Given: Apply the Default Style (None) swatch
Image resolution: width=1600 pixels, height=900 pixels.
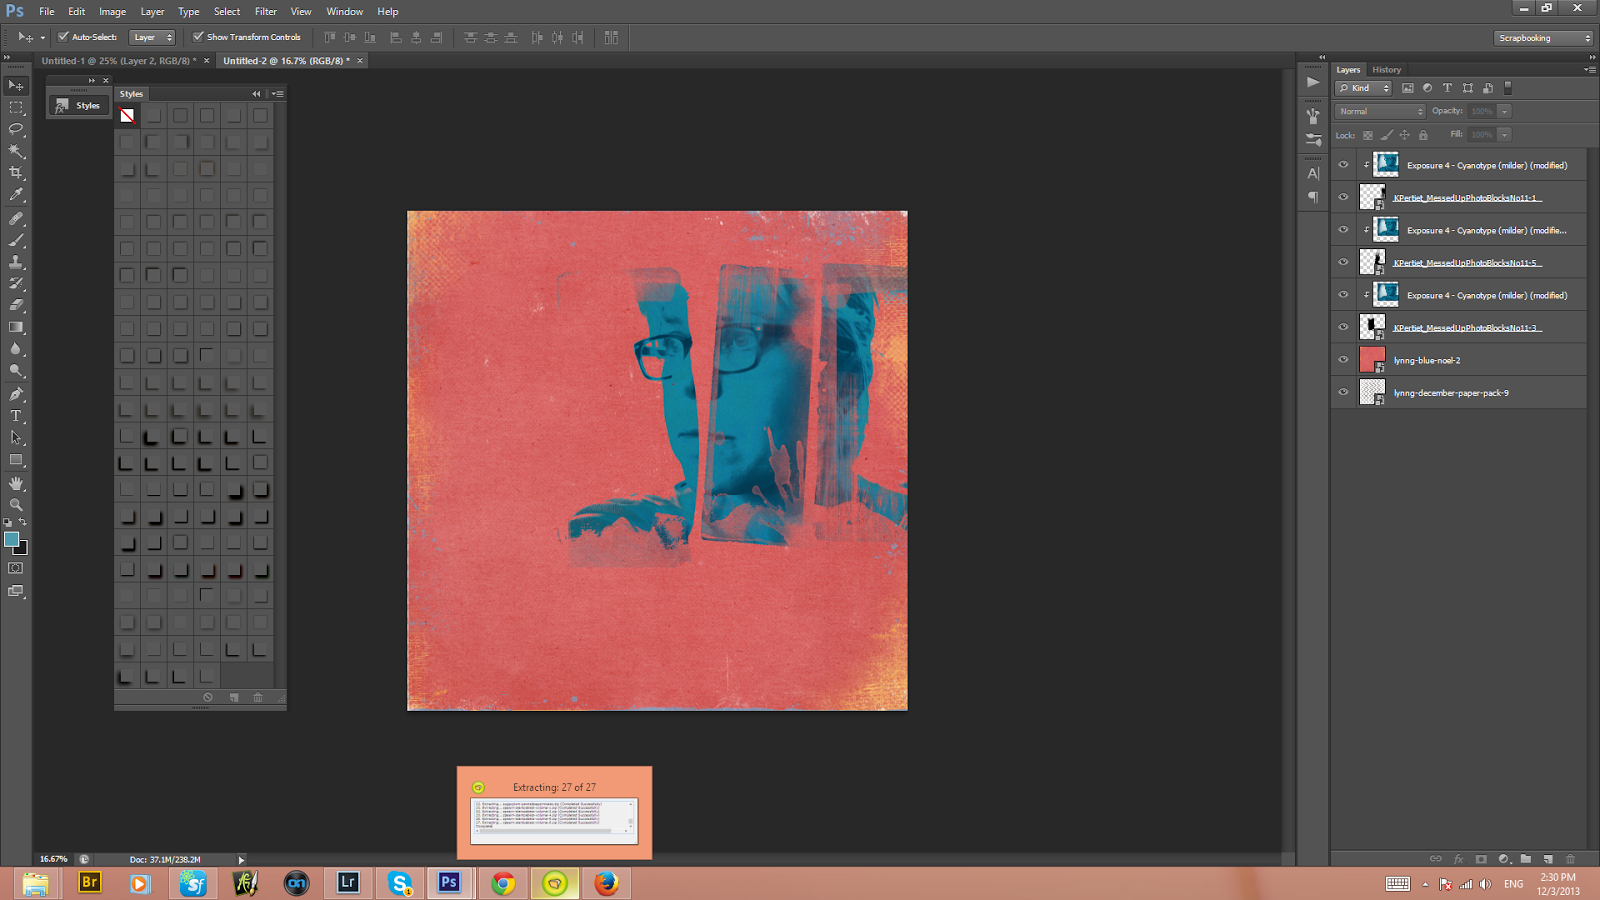Looking at the screenshot, I should coord(127,116).
